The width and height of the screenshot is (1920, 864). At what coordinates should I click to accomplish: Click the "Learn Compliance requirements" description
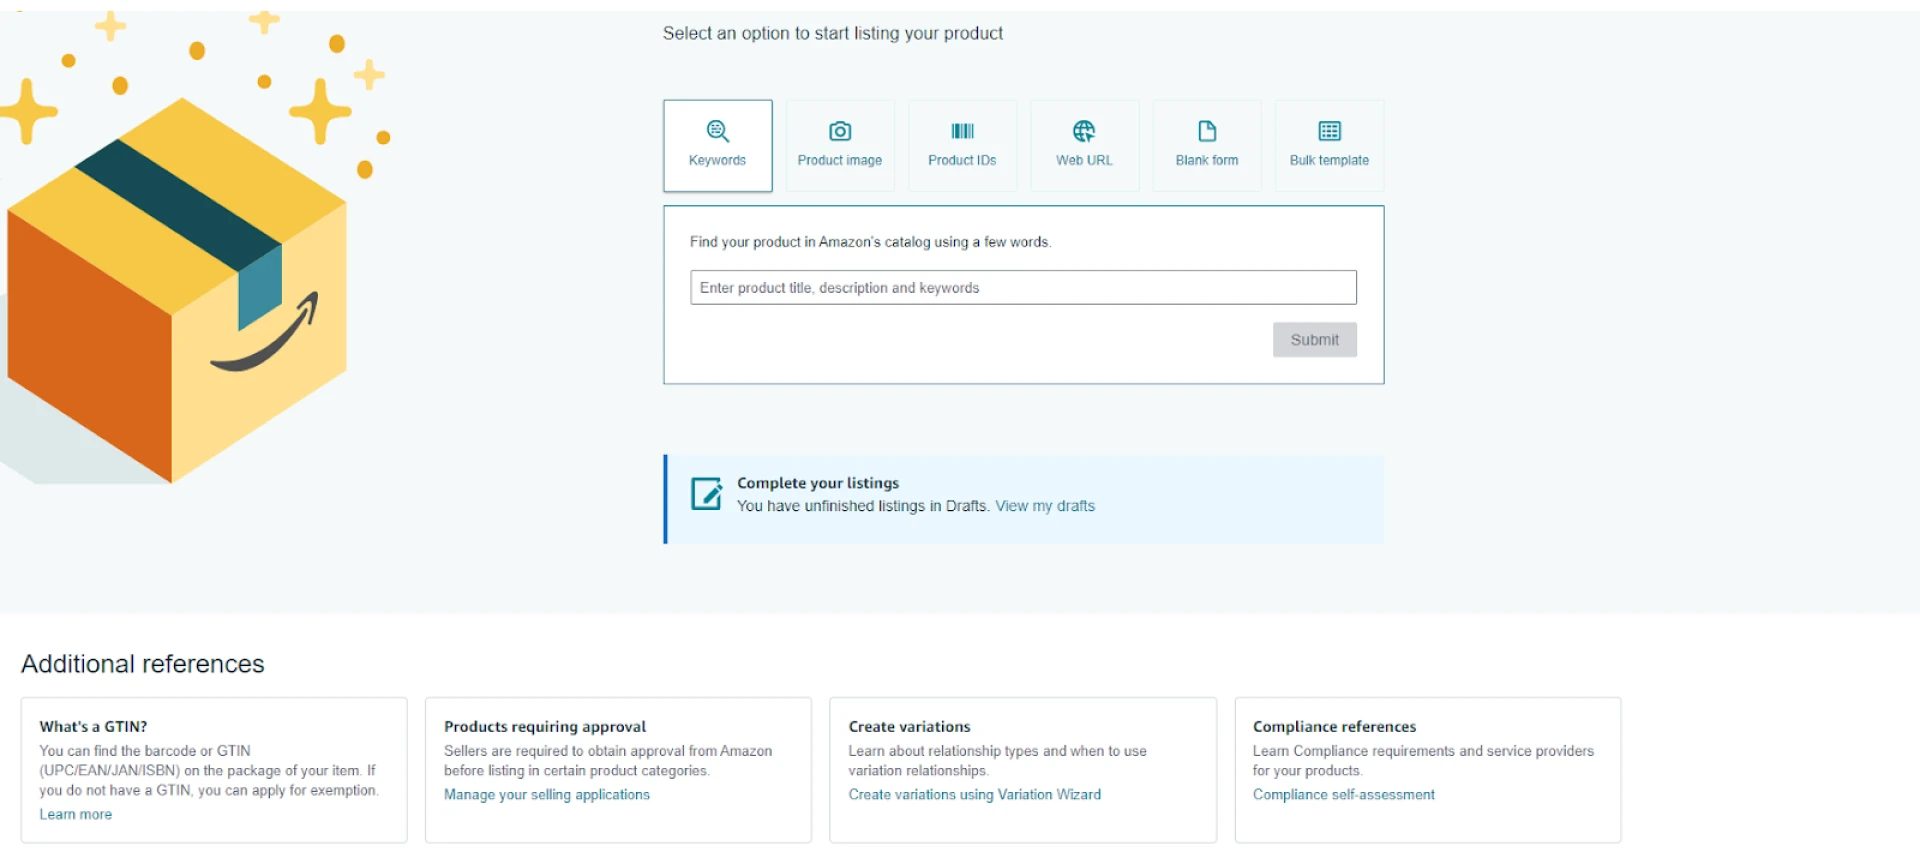(1423, 761)
